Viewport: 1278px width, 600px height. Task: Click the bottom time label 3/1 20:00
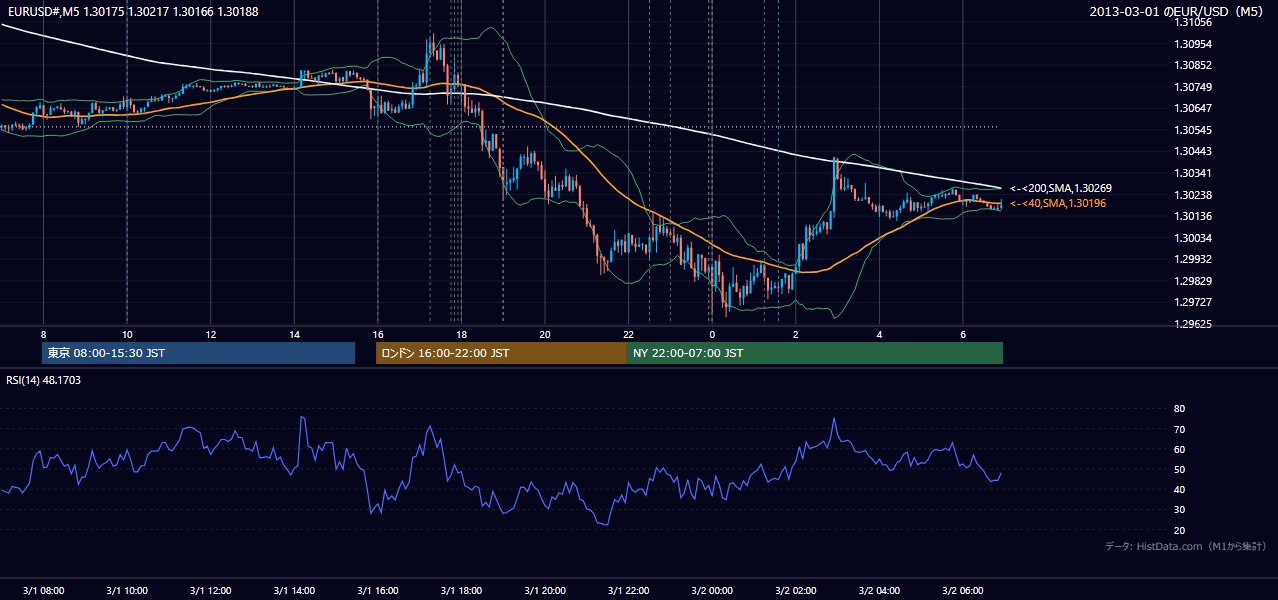click(544, 591)
